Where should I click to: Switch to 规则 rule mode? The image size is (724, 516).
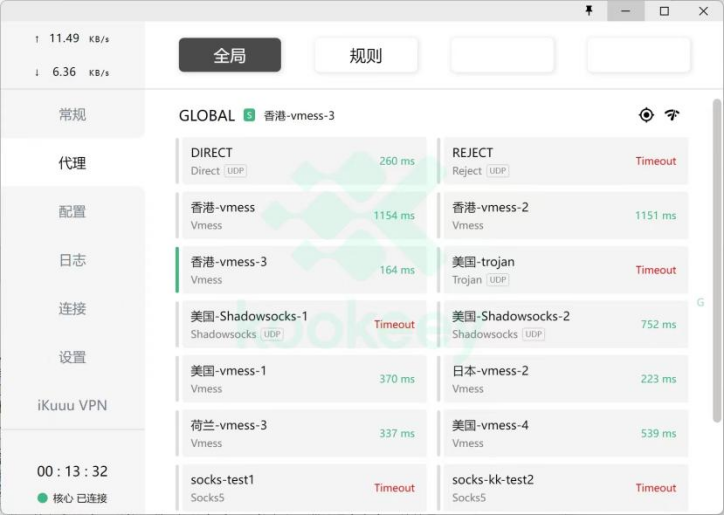click(x=366, y=55)
